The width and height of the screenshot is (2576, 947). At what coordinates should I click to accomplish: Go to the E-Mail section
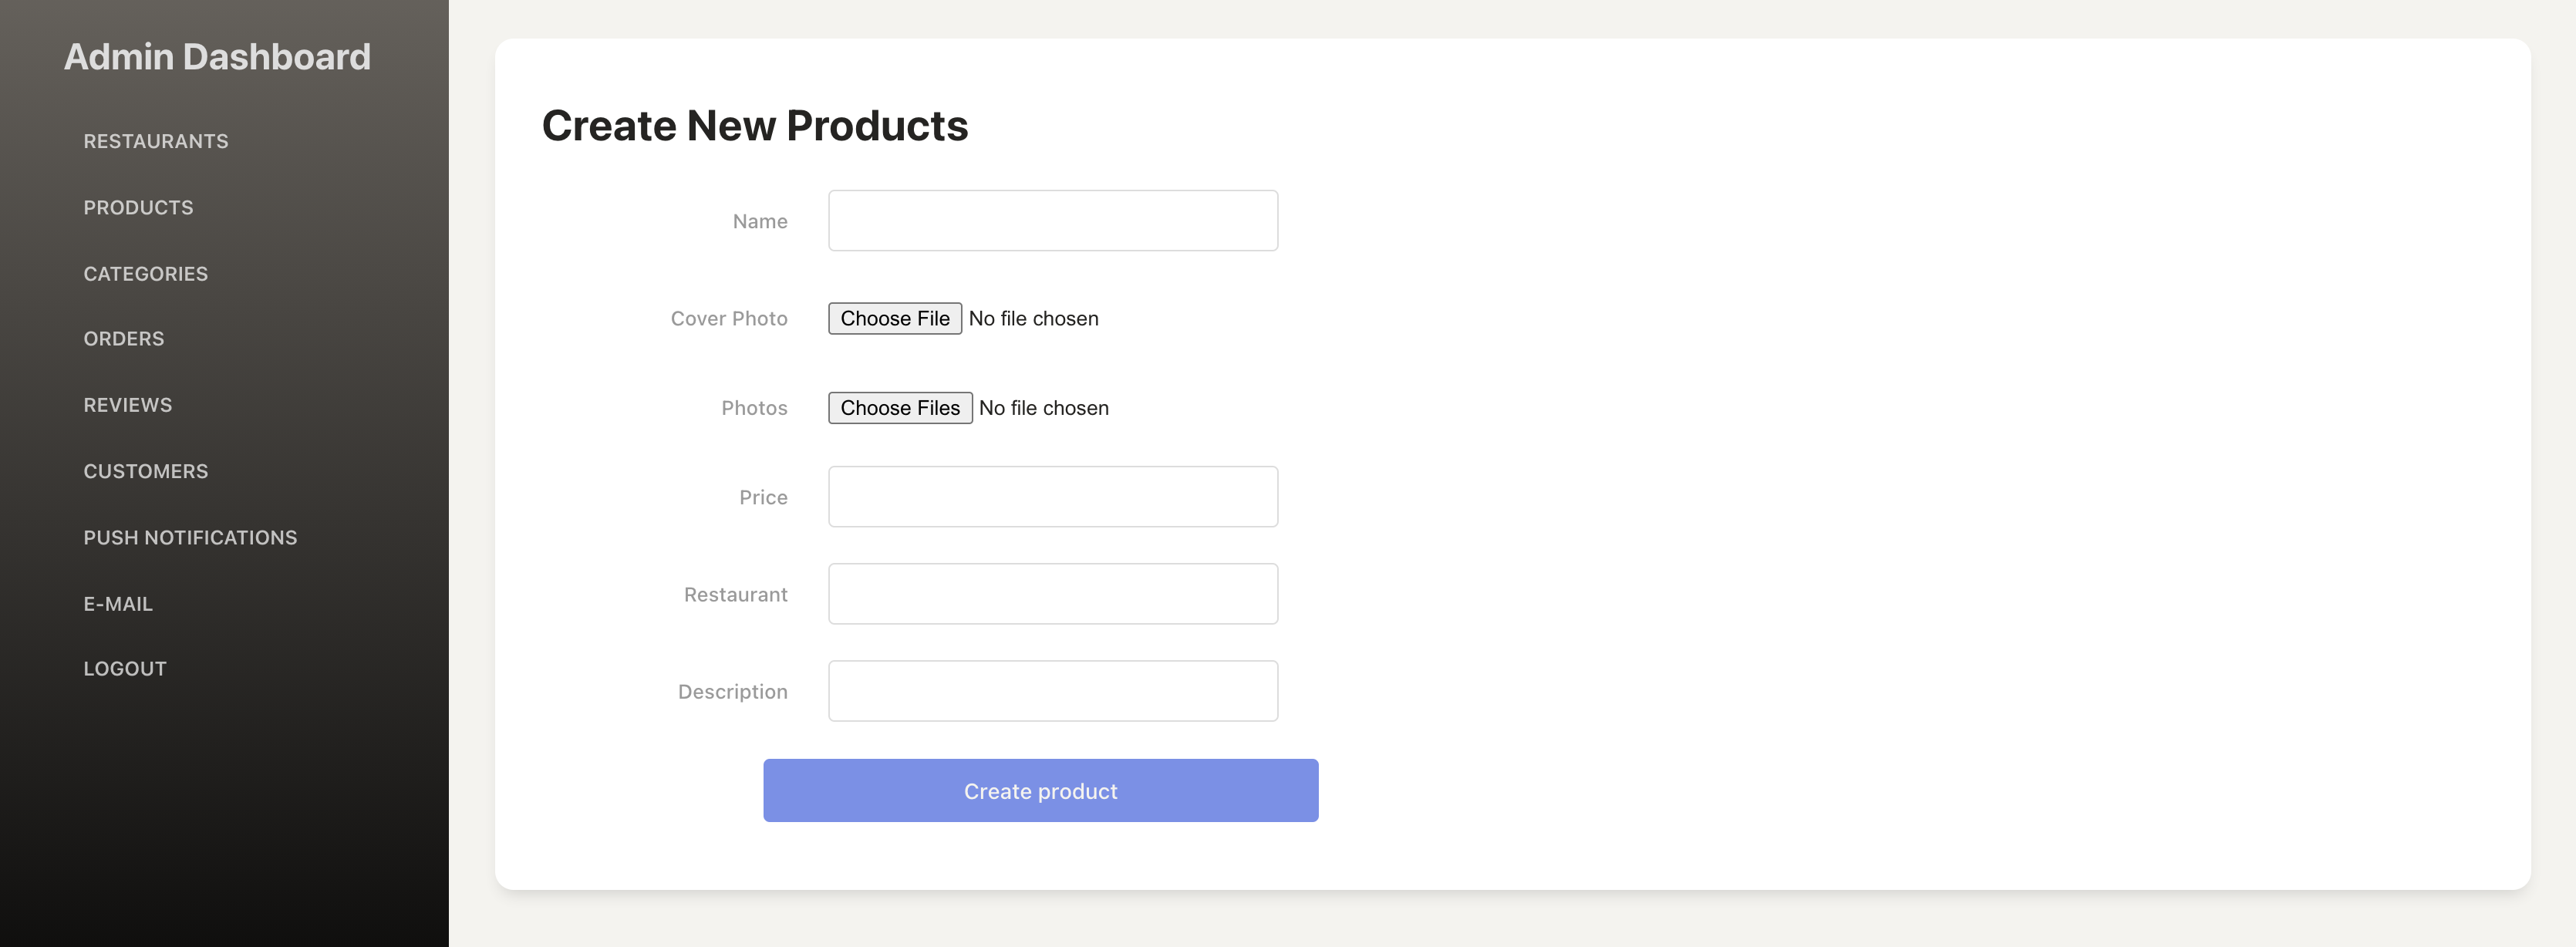(118, 603)
